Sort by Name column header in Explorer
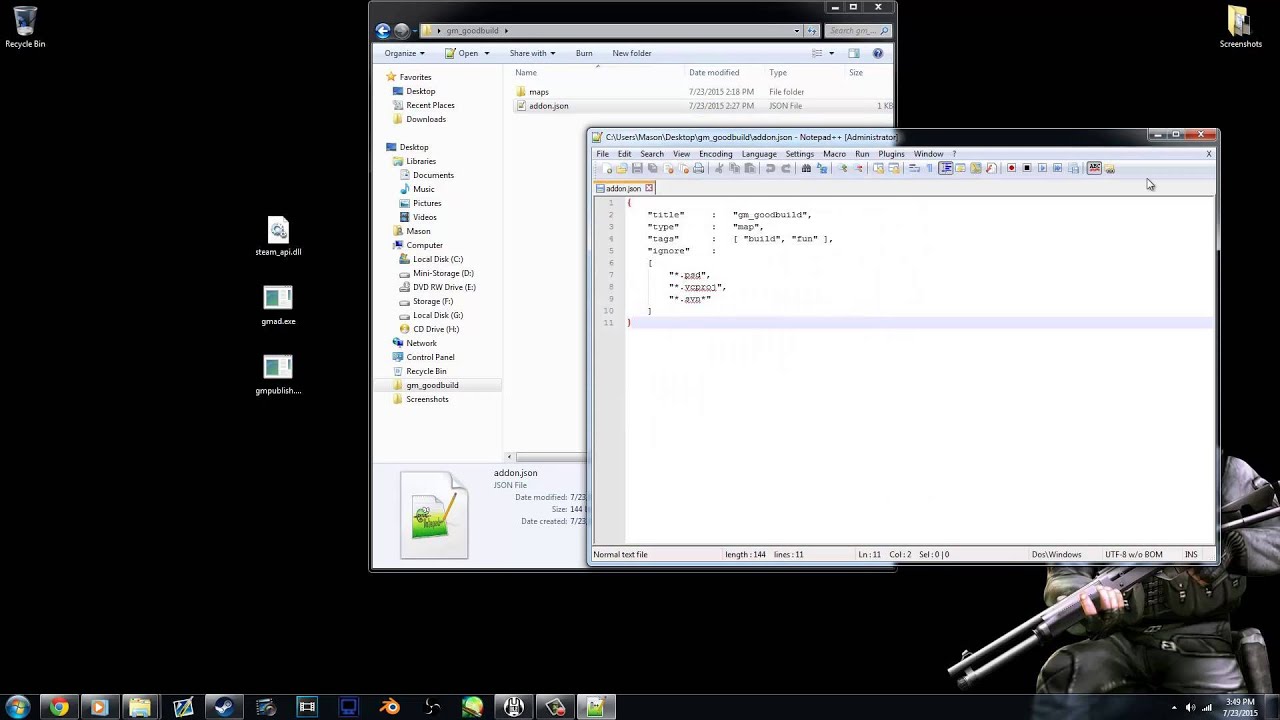 (526, 72)
